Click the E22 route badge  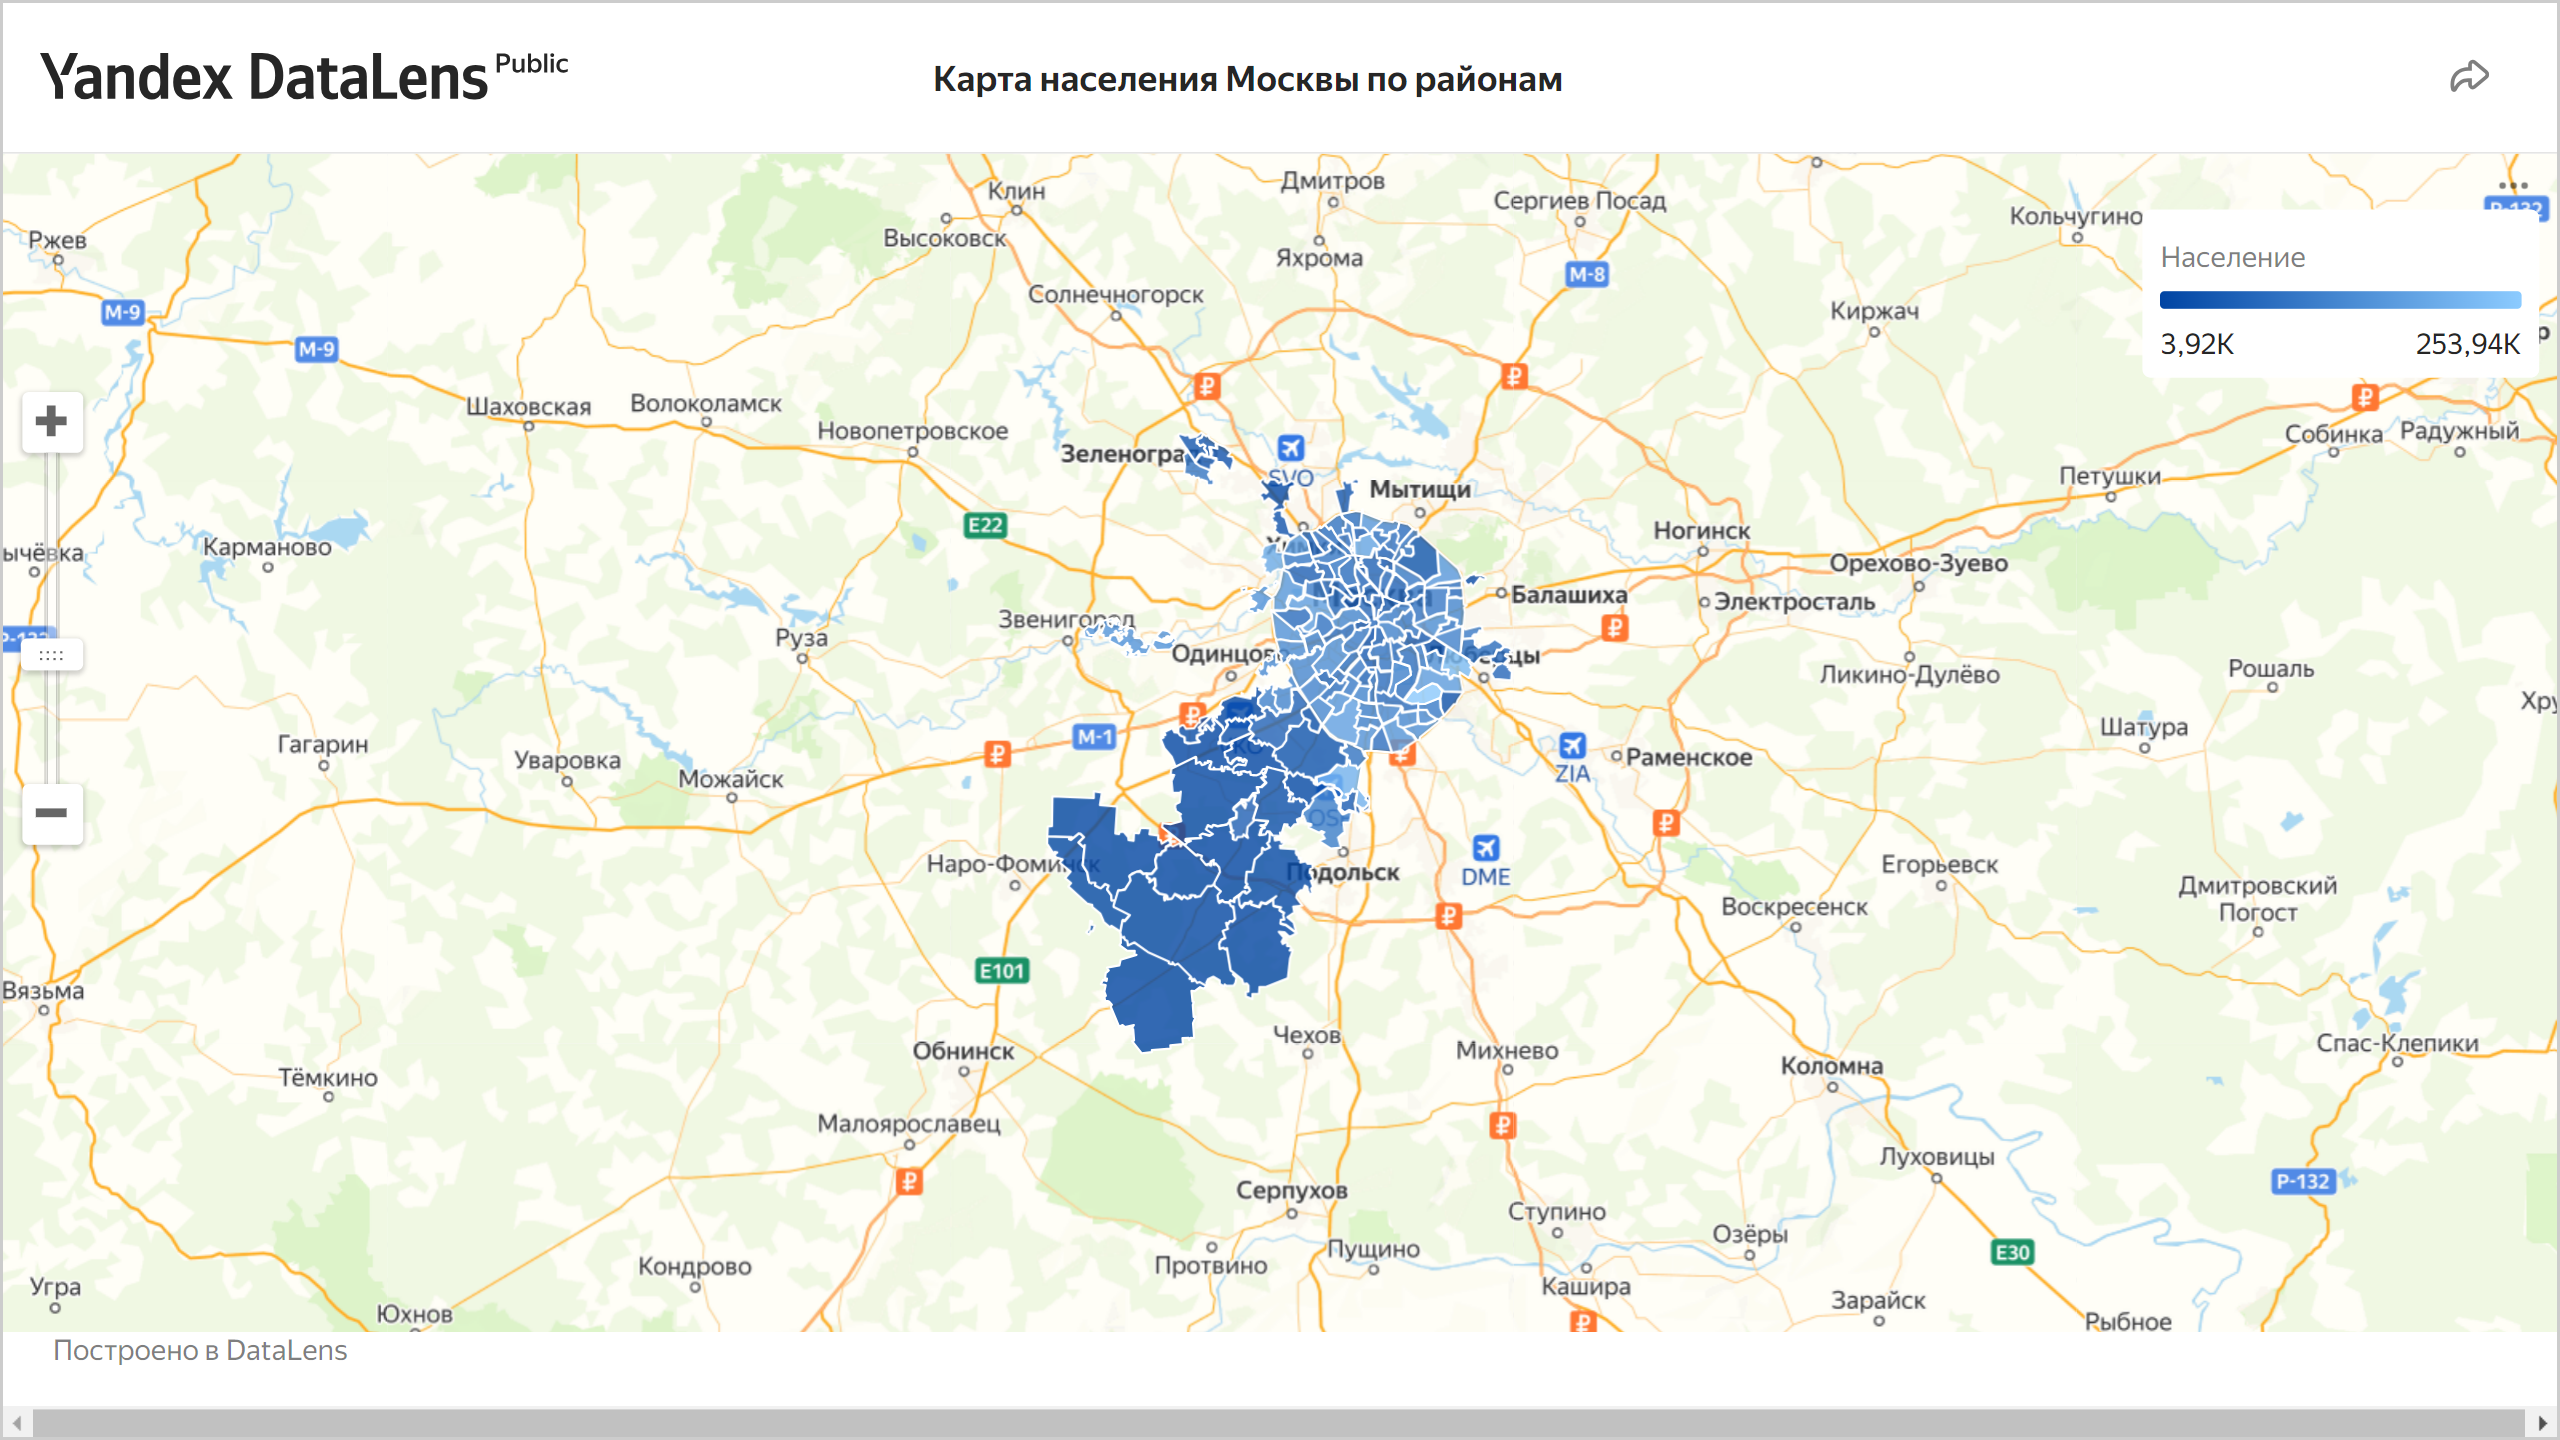[x=985, y=525]
